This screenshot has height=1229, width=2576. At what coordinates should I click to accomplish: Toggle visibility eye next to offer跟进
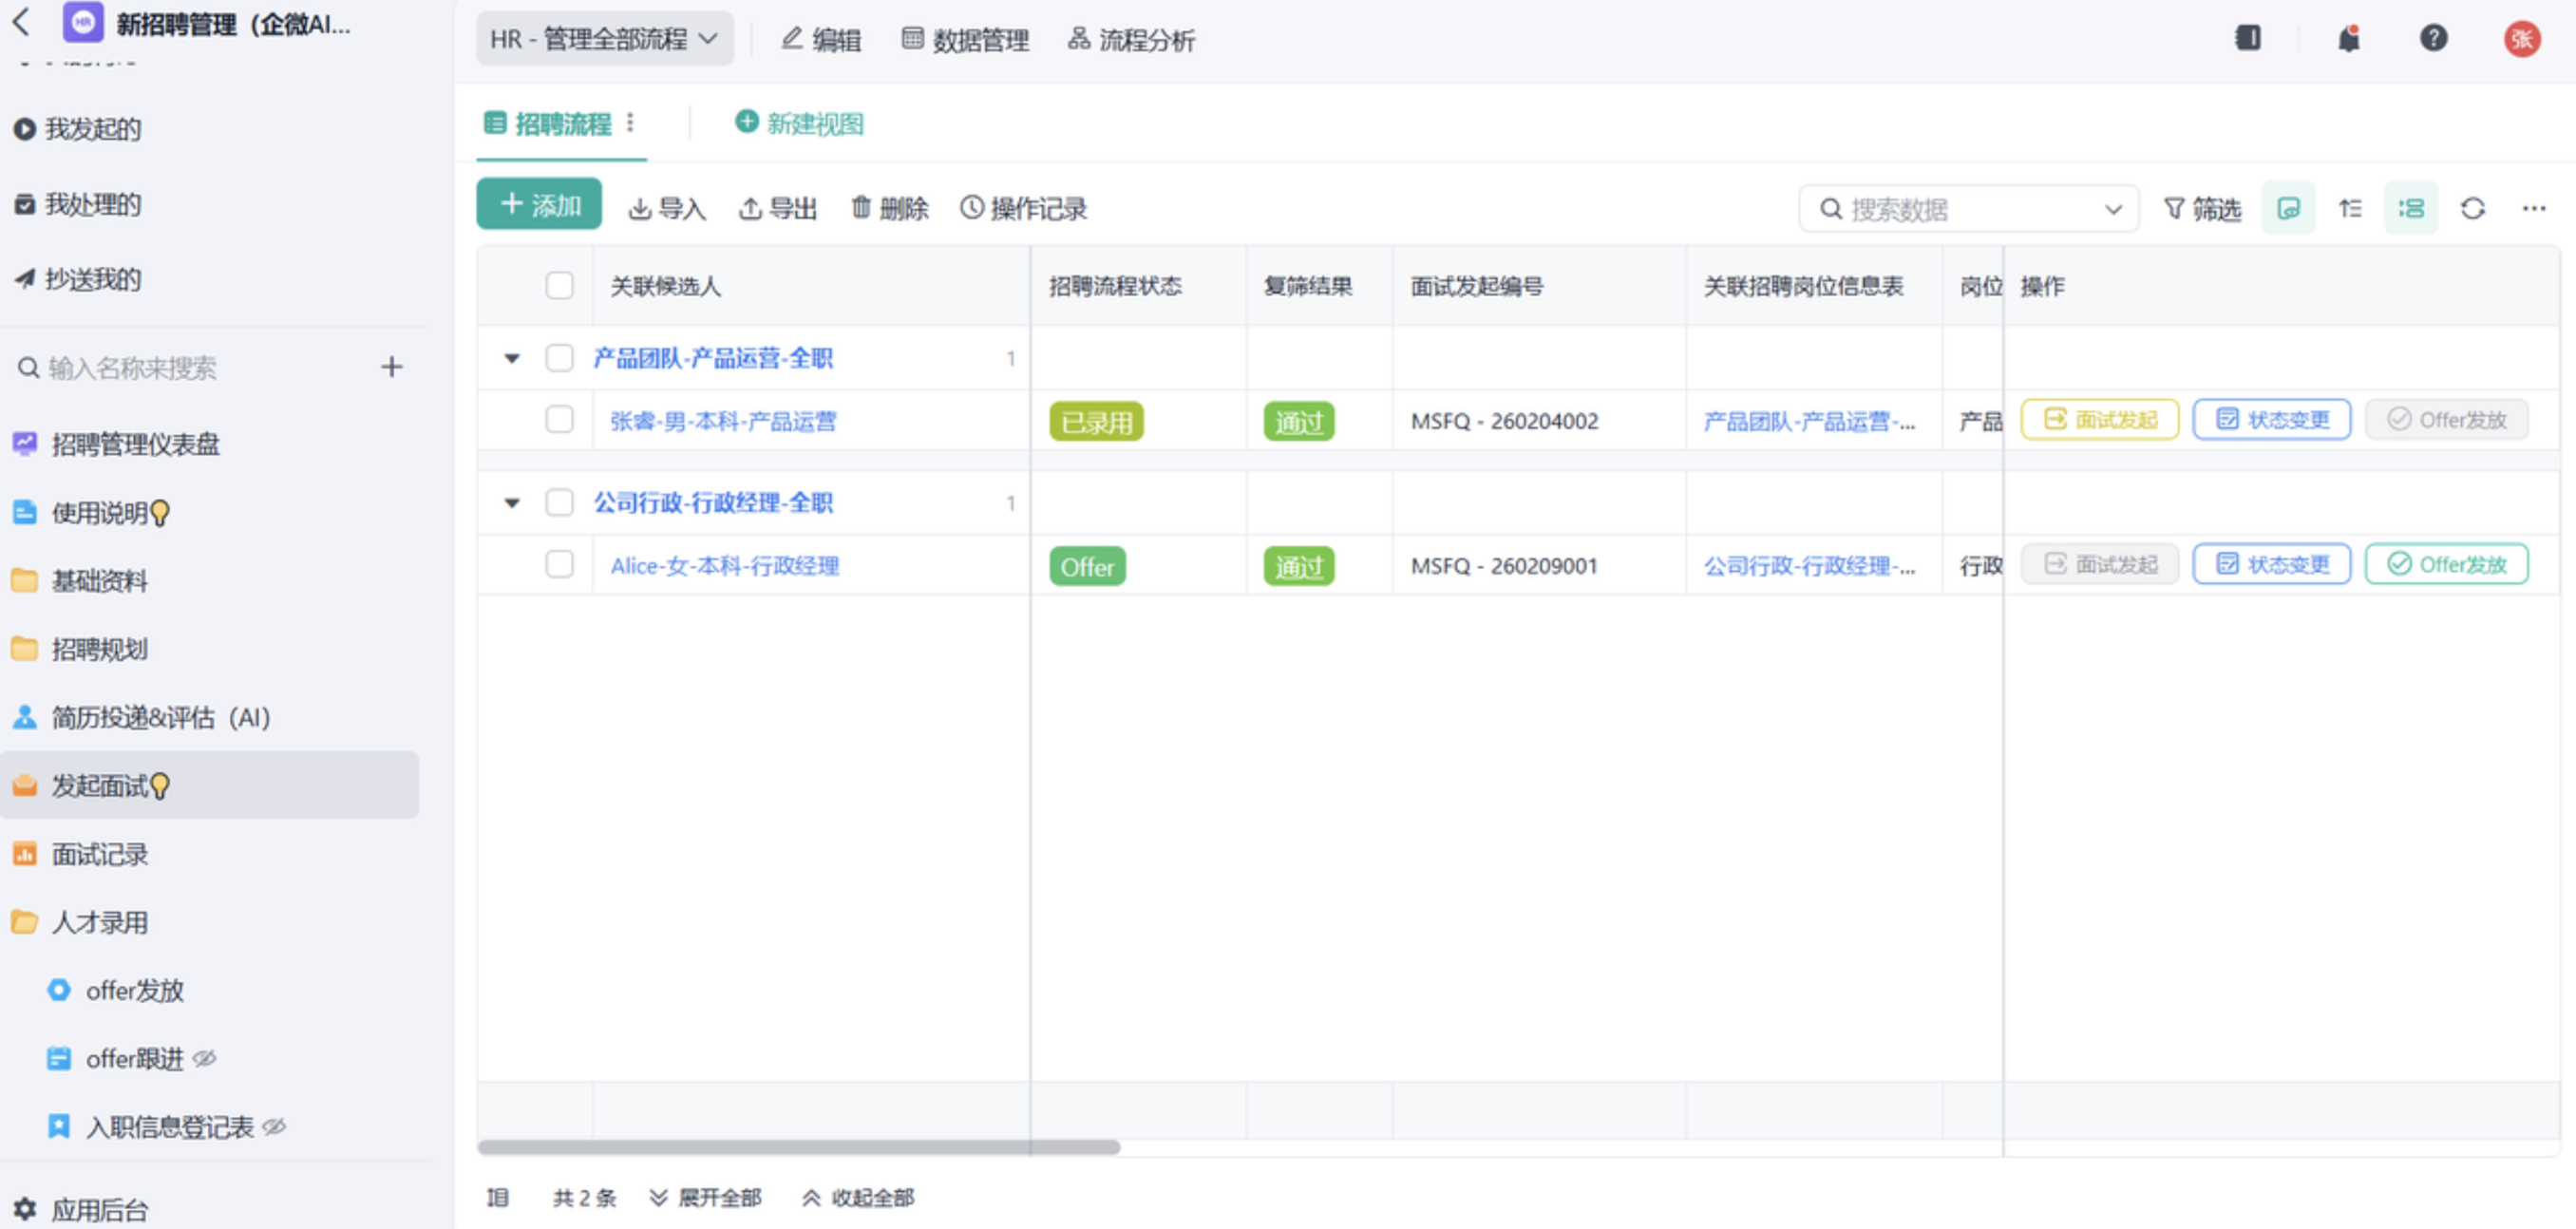point(204,1059)
